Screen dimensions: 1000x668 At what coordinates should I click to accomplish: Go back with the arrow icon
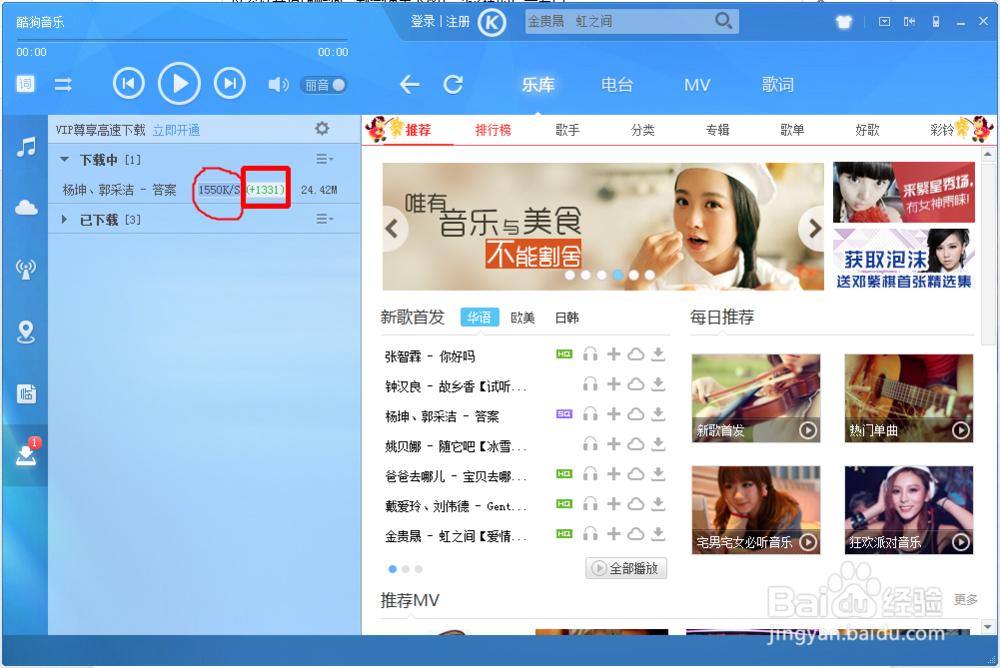(409, 84)
